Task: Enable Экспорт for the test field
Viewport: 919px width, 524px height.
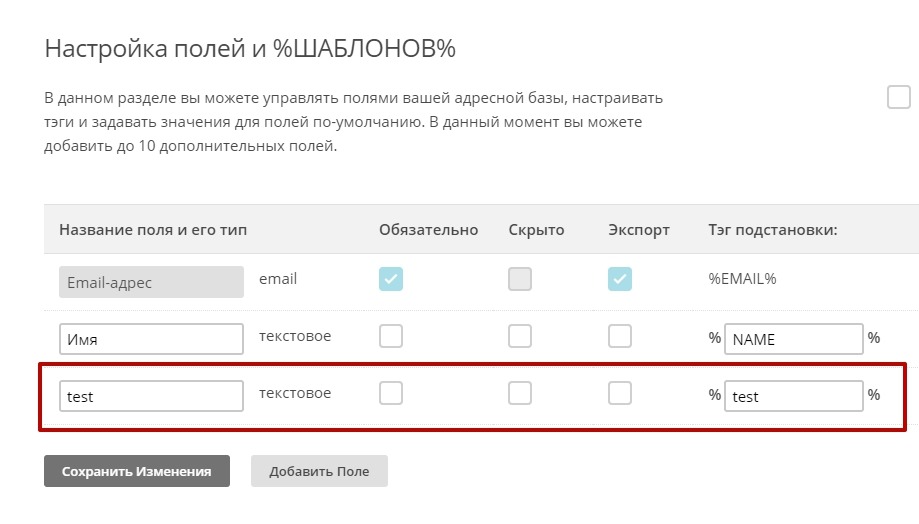Action: pos(620,394)
